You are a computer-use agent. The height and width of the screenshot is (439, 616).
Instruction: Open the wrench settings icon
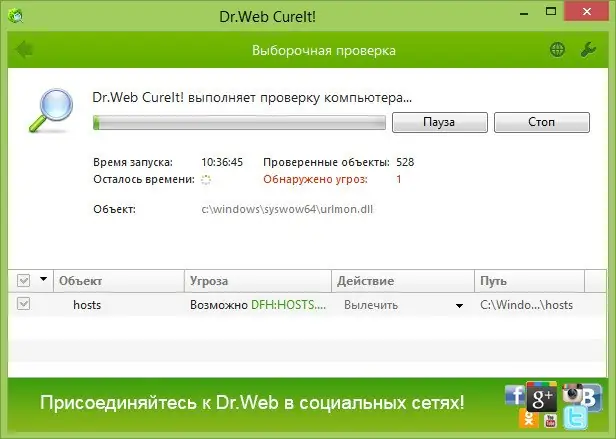[x=588, y=50]
